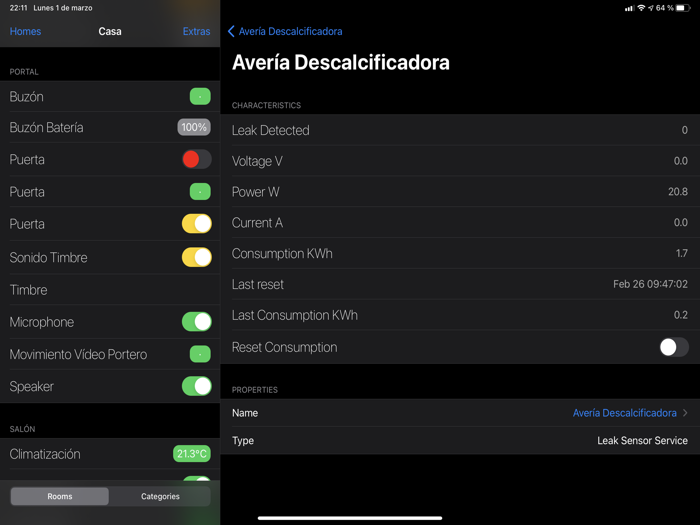Tap the PORTAL section header
The width and height of the screenshot is (700, 525).
pos(24,72)
